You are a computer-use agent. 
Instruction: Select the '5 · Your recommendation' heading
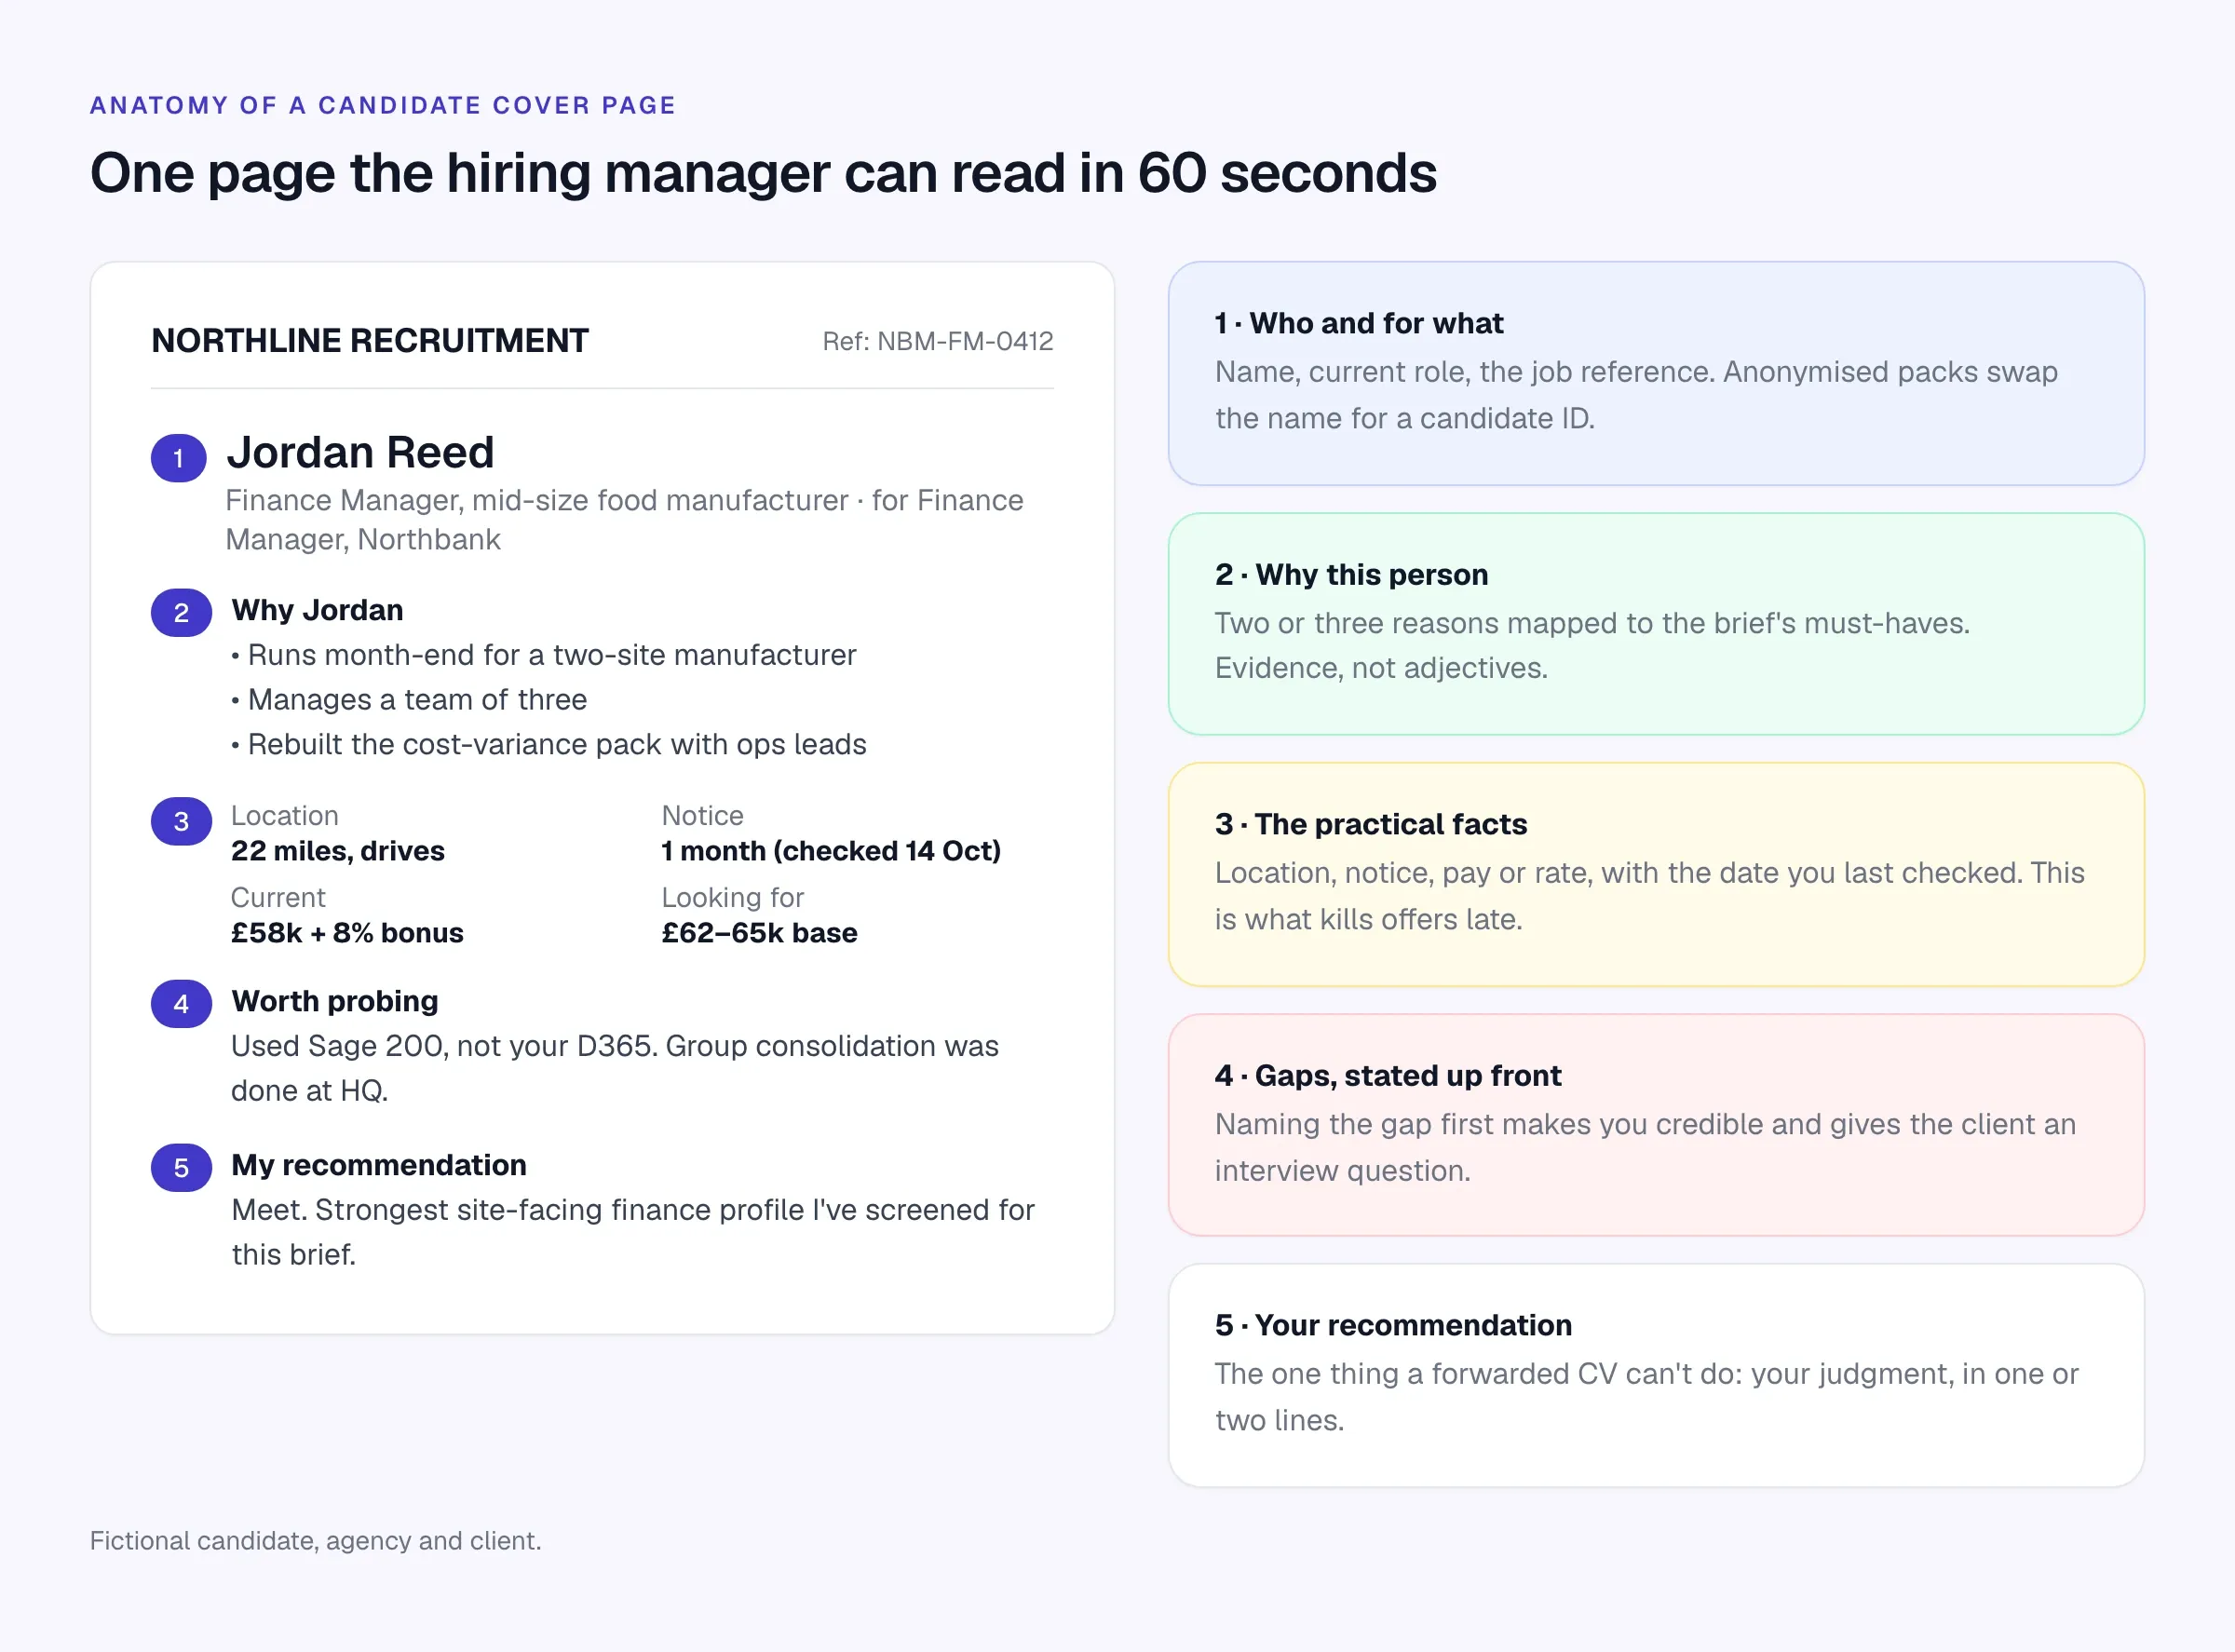point(1393,1325)
